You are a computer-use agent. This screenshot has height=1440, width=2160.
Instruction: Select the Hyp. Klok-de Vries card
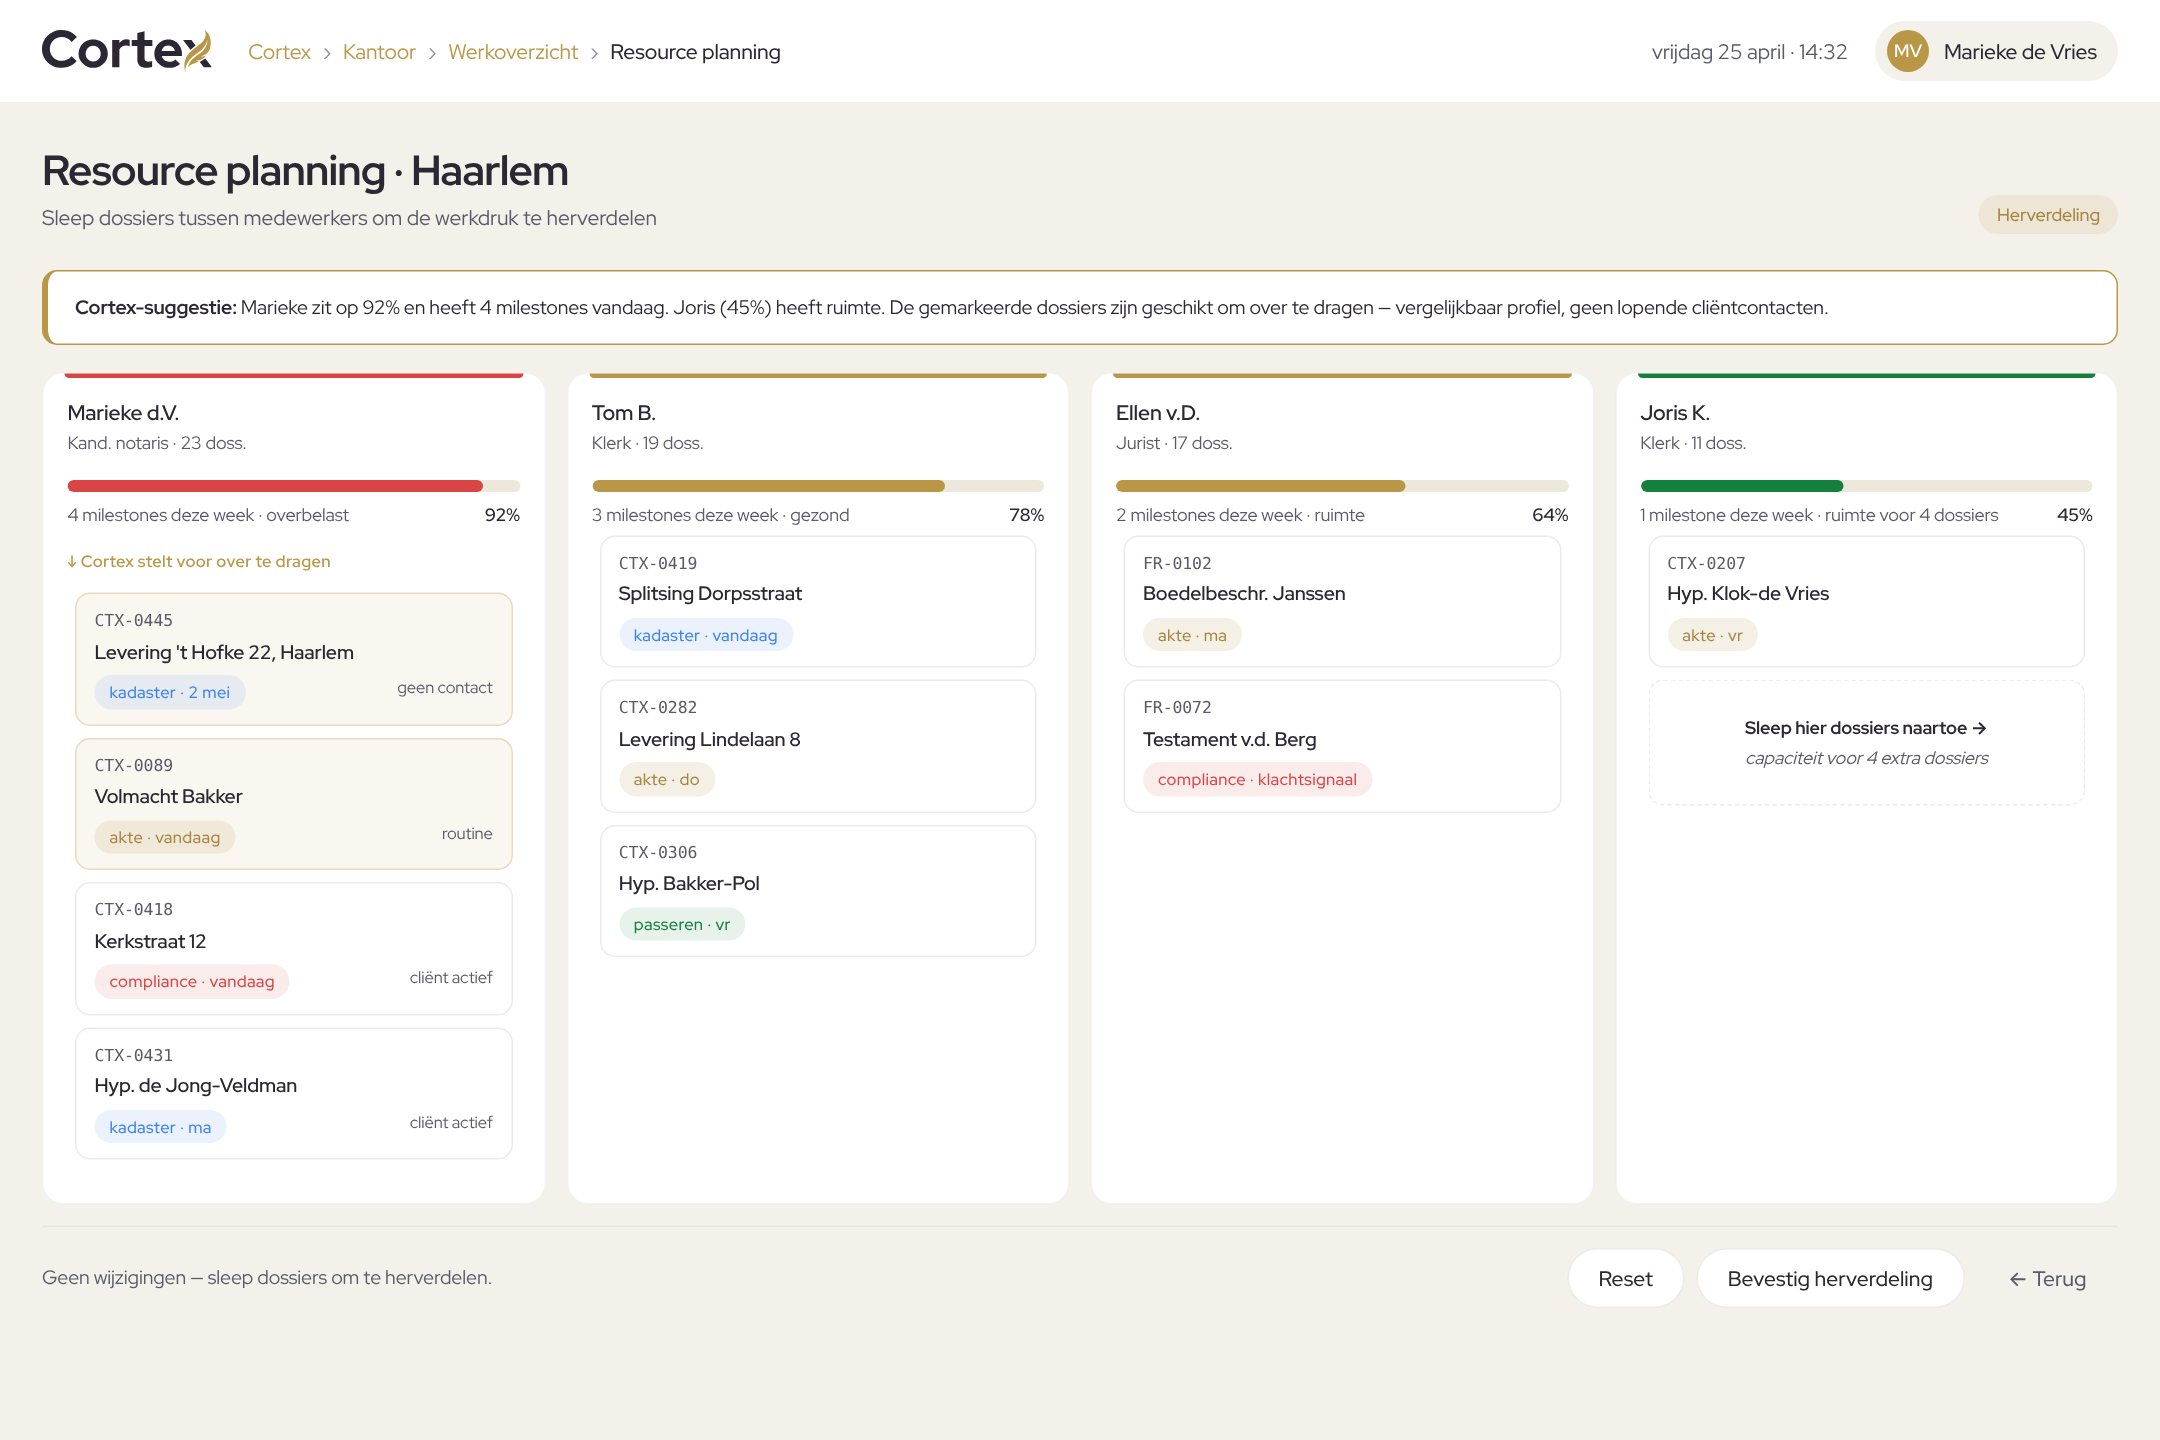pyautogui.click(x=1866, y=602)
